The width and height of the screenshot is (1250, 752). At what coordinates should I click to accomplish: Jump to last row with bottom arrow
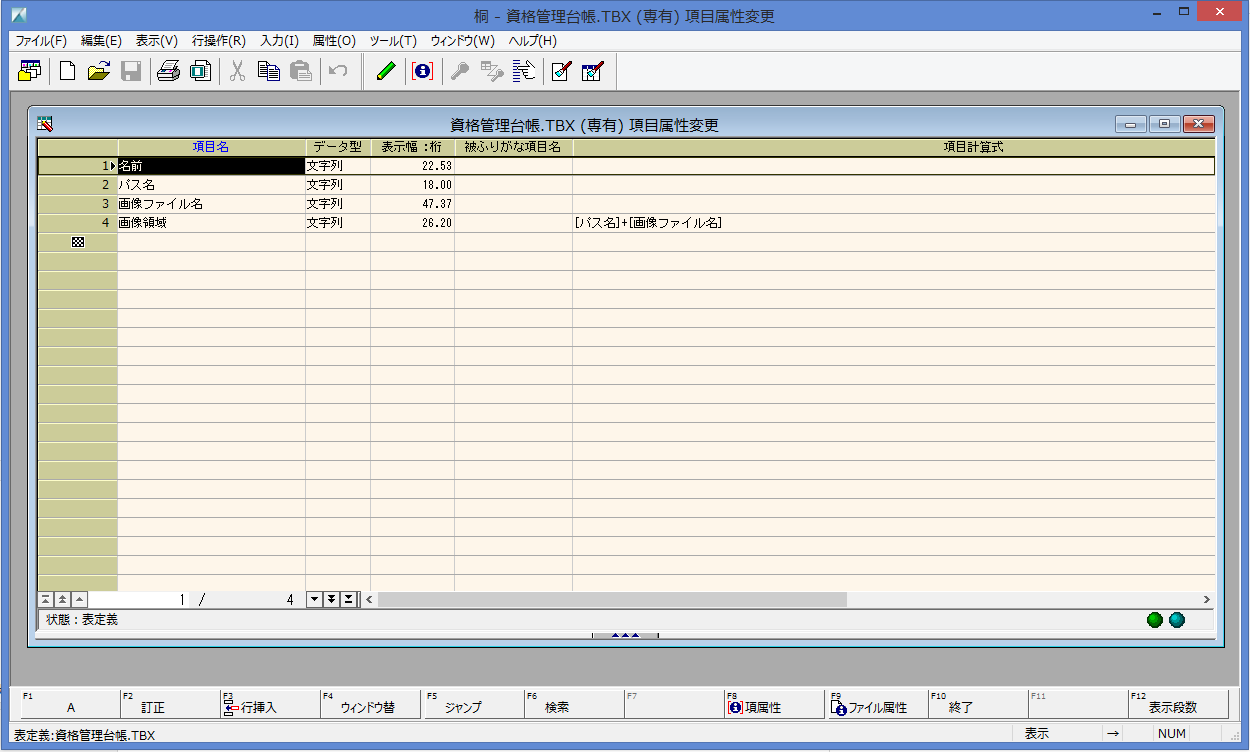[x=348, y=599]
